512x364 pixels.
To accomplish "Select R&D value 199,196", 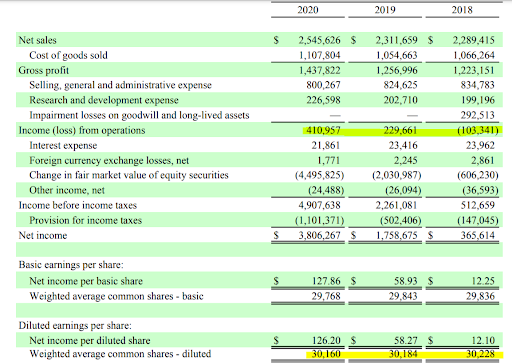I will pyautogui.click(x=478, y=100).
